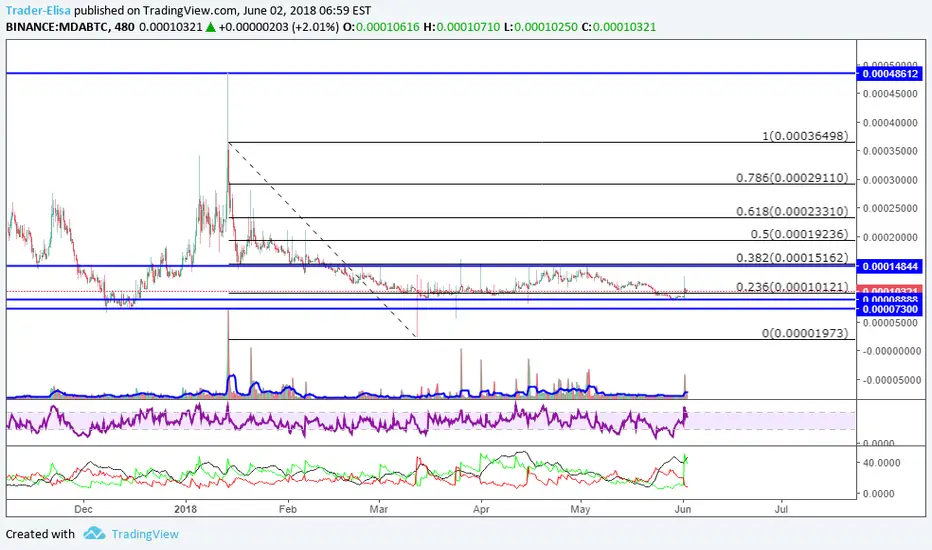Select the 0.00035000 price axis tick
This screenshot has height=550, width=932.
[890, 151]
